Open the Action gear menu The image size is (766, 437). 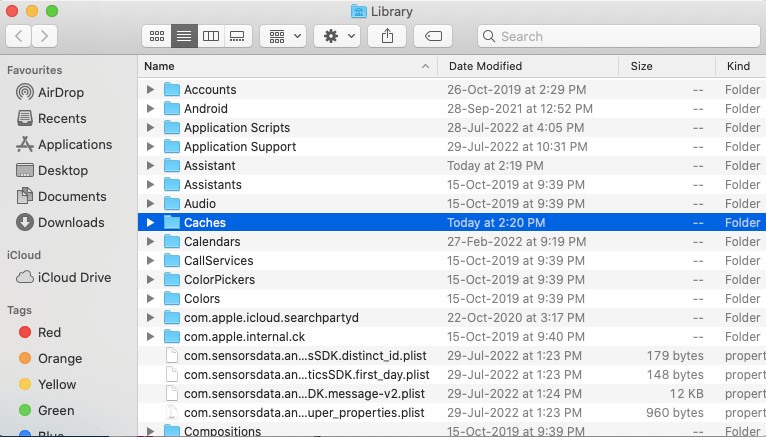[337, 36]
